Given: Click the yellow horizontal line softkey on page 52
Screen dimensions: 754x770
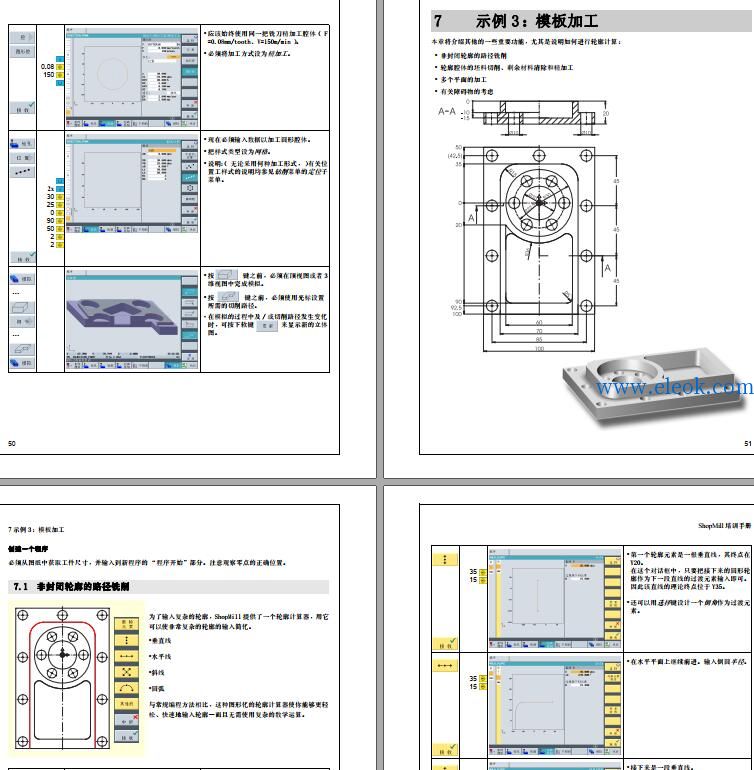Looking at the screenshot, I should coord(127,656).
